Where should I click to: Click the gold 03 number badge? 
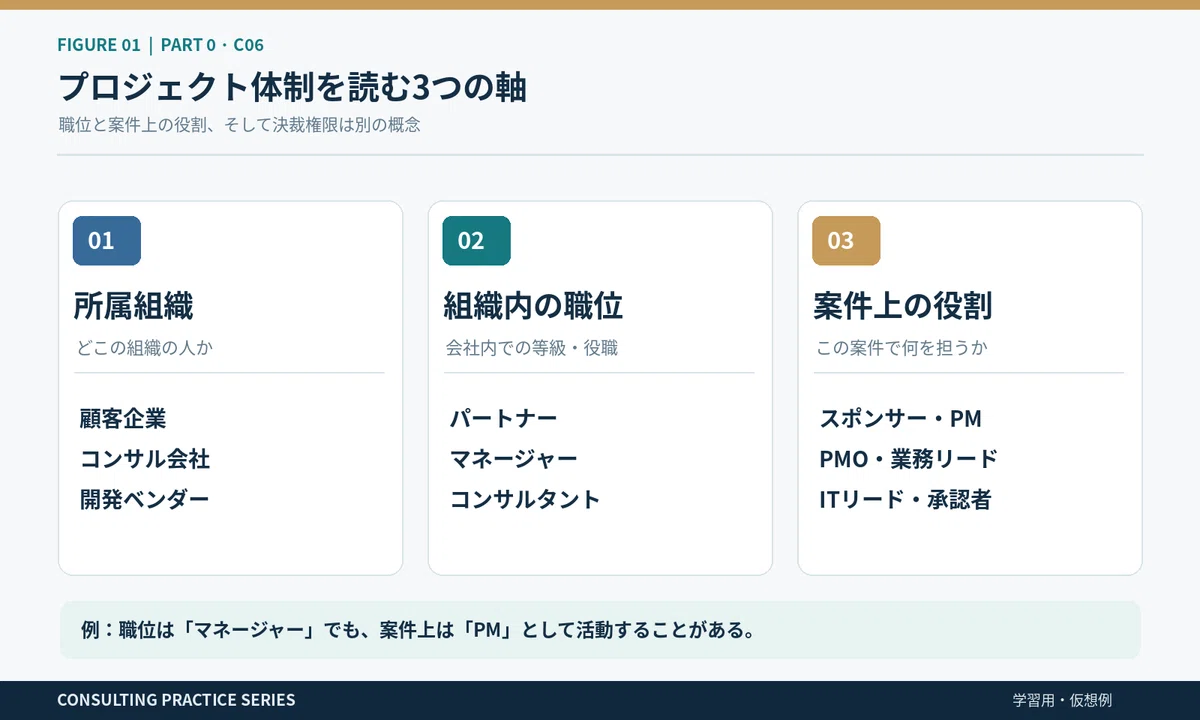(846, 241)
